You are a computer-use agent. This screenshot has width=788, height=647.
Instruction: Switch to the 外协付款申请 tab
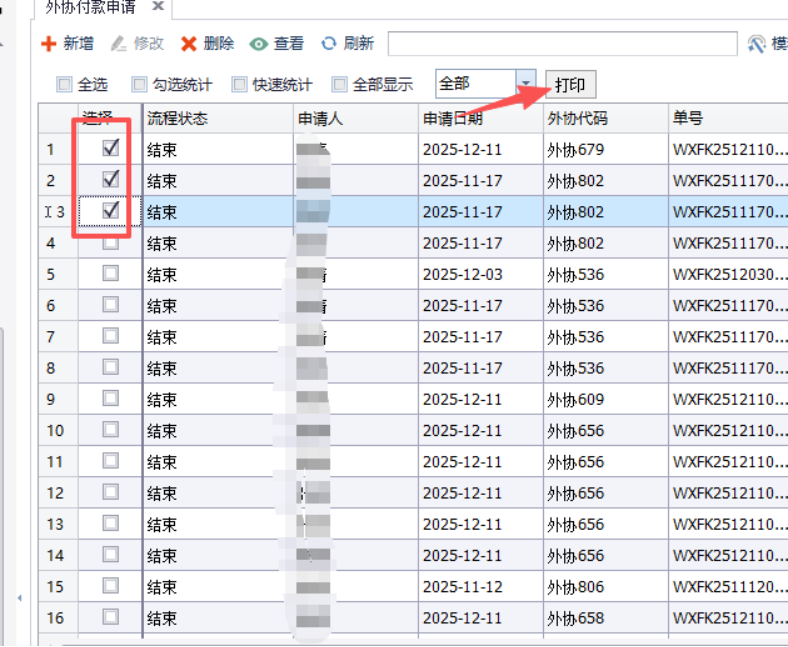(x=90, y=7)
